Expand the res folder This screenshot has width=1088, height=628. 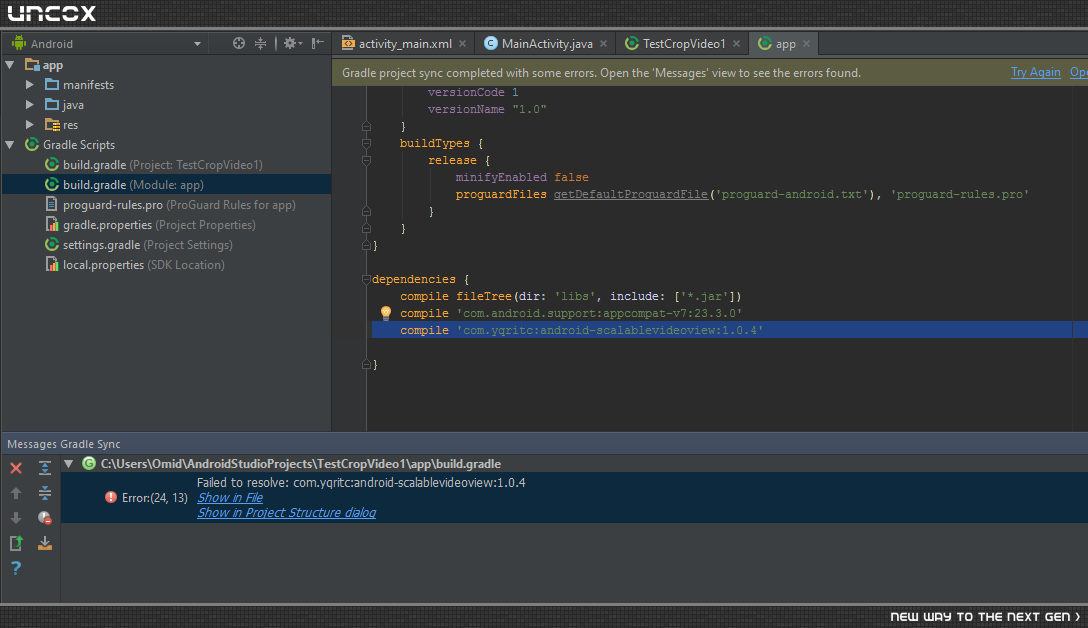(x=30, y=125)
